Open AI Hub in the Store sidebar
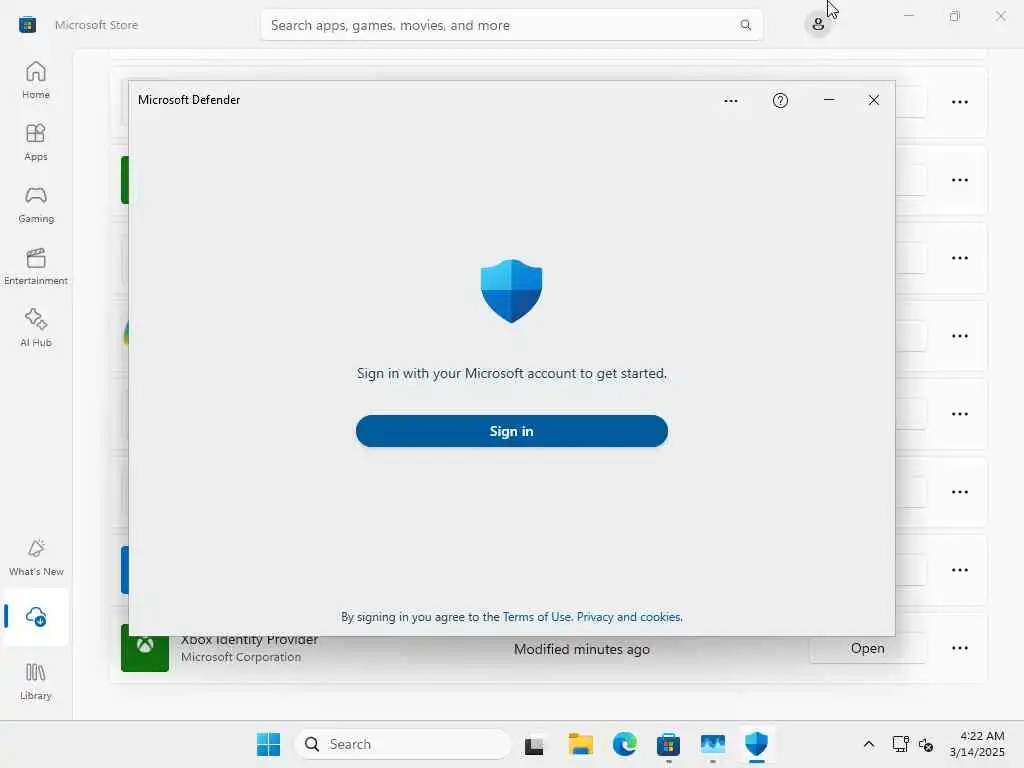The width and height of the screenshot is (1024, 768). pos(36,328)
